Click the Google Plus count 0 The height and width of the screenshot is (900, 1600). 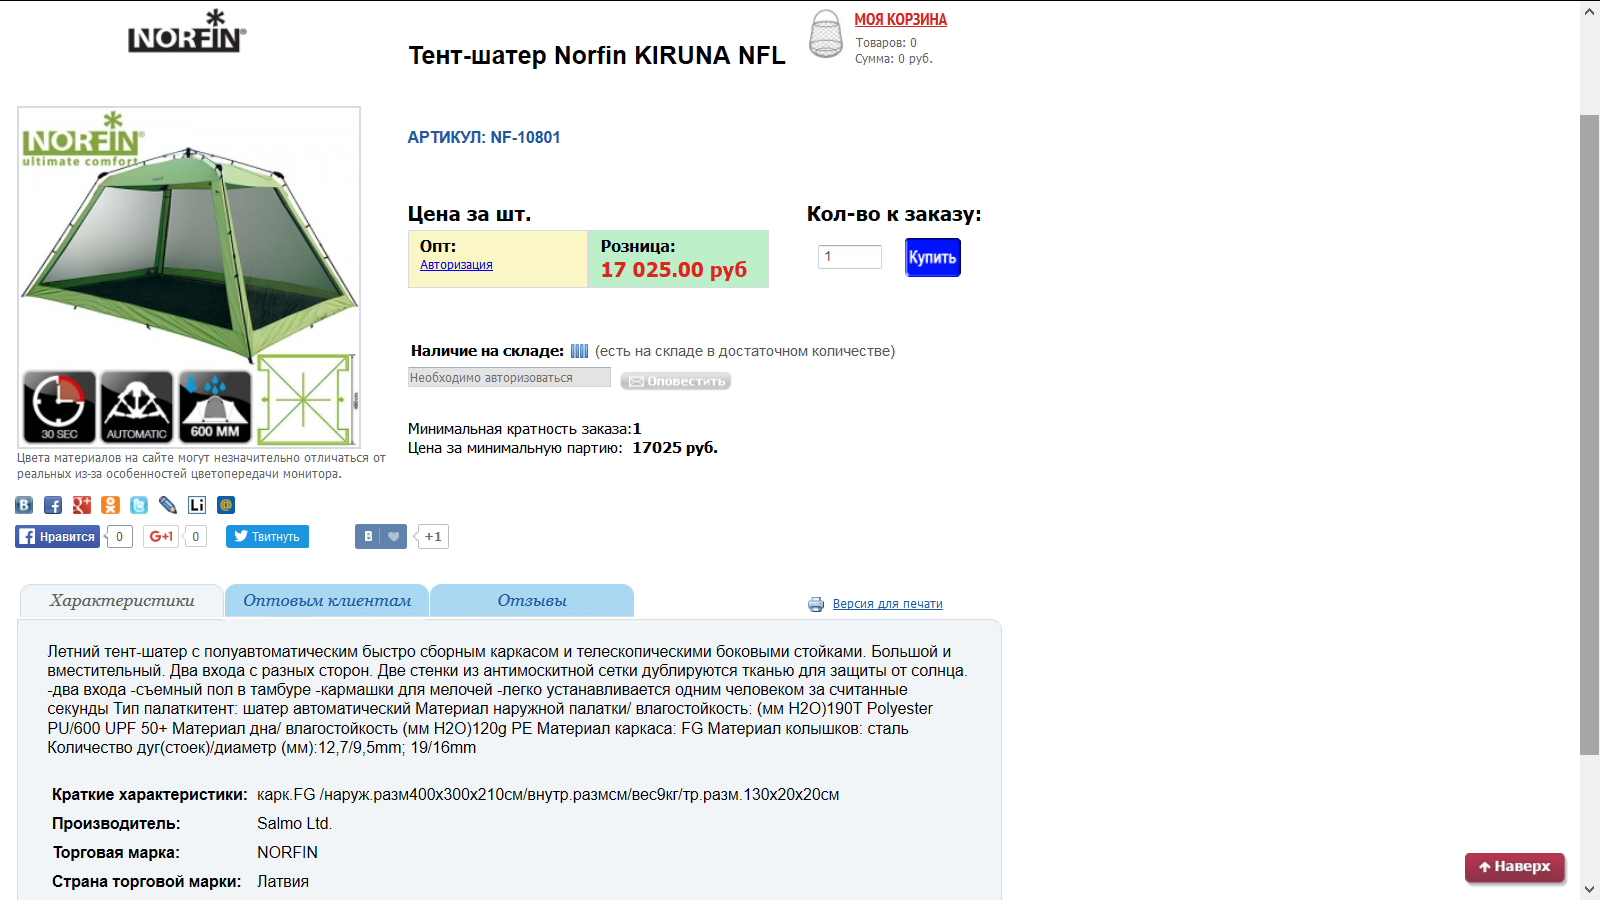195,537
